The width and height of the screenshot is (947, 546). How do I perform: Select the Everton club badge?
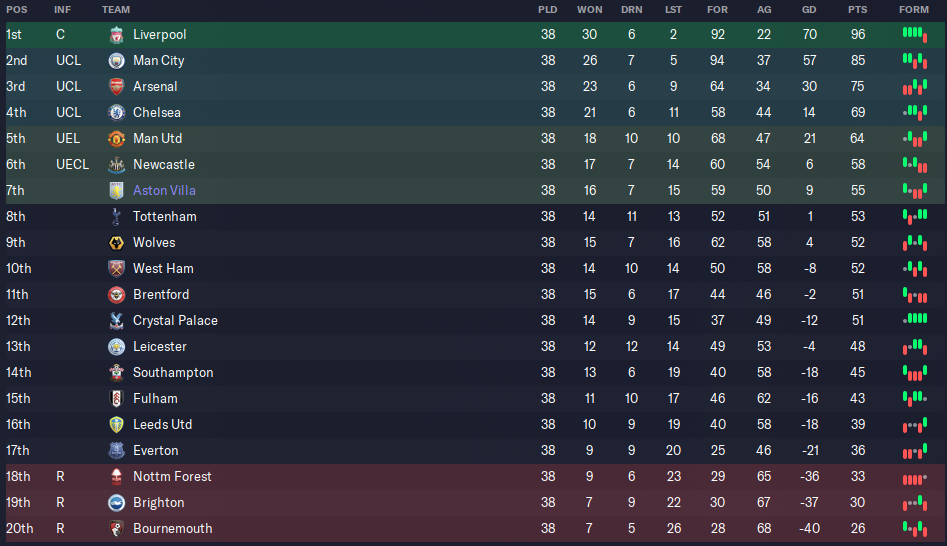[117, 451]
